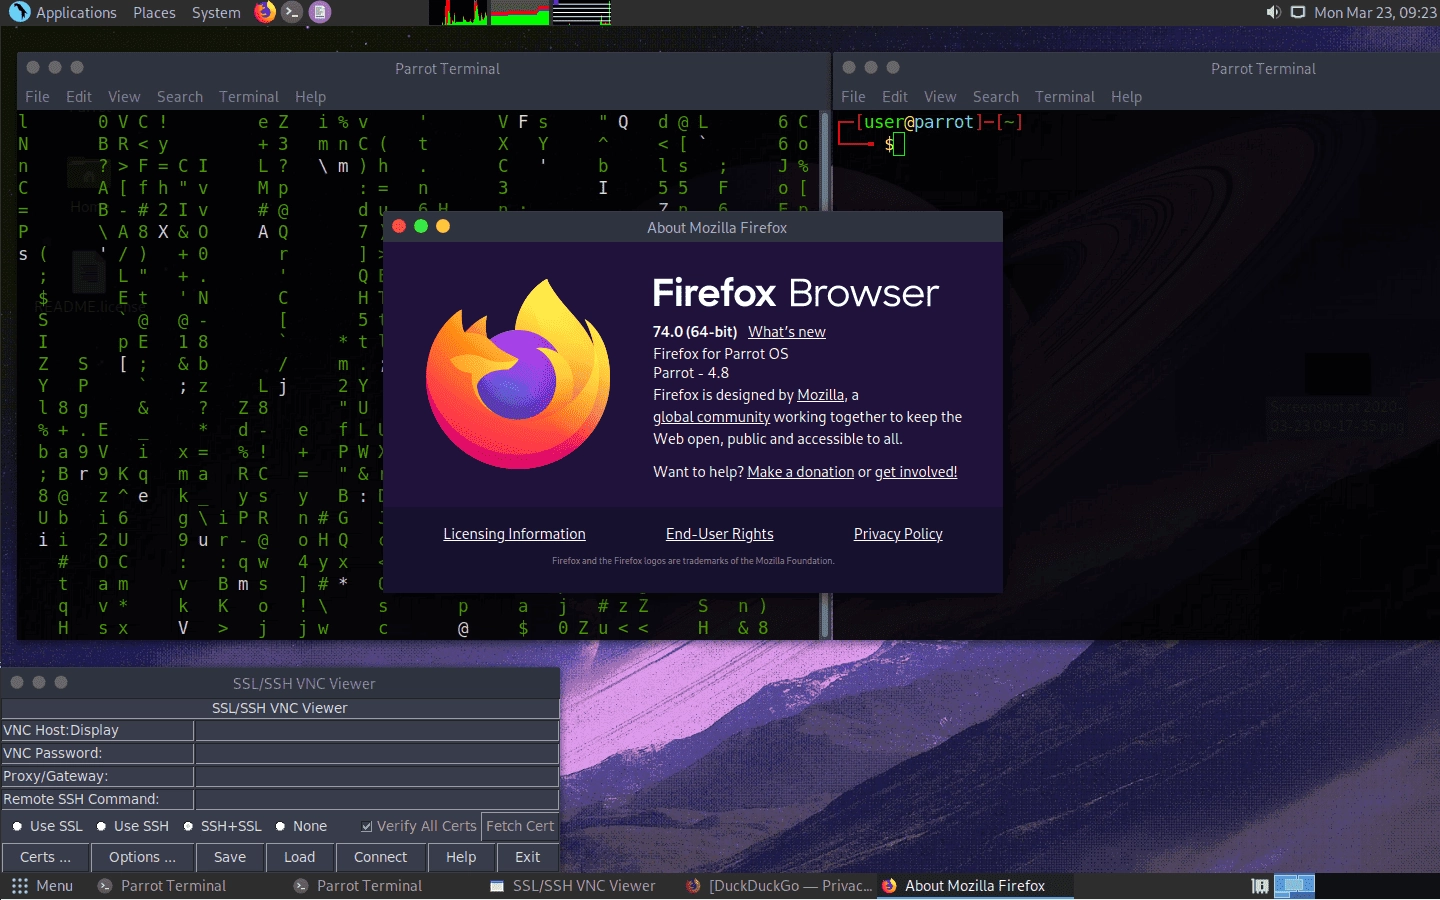Open the Mozilla link in About dialog
This screenshot has height=900, width=1440.
821,395
